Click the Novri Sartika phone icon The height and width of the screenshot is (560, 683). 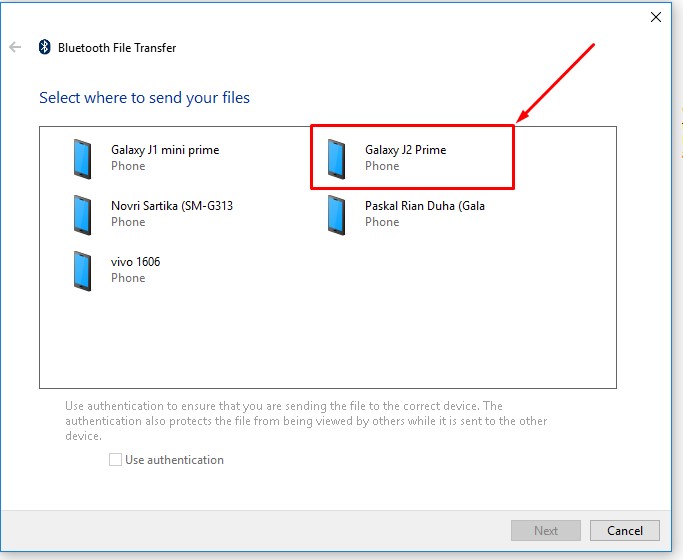(82, 215)
